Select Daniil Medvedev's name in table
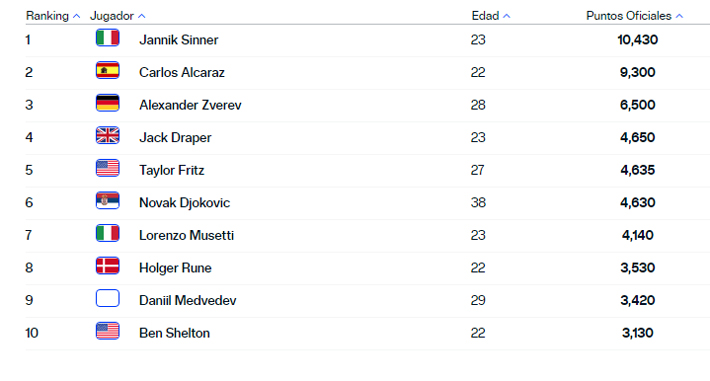The height and width of the screenshot is (381, 710). 187,300
